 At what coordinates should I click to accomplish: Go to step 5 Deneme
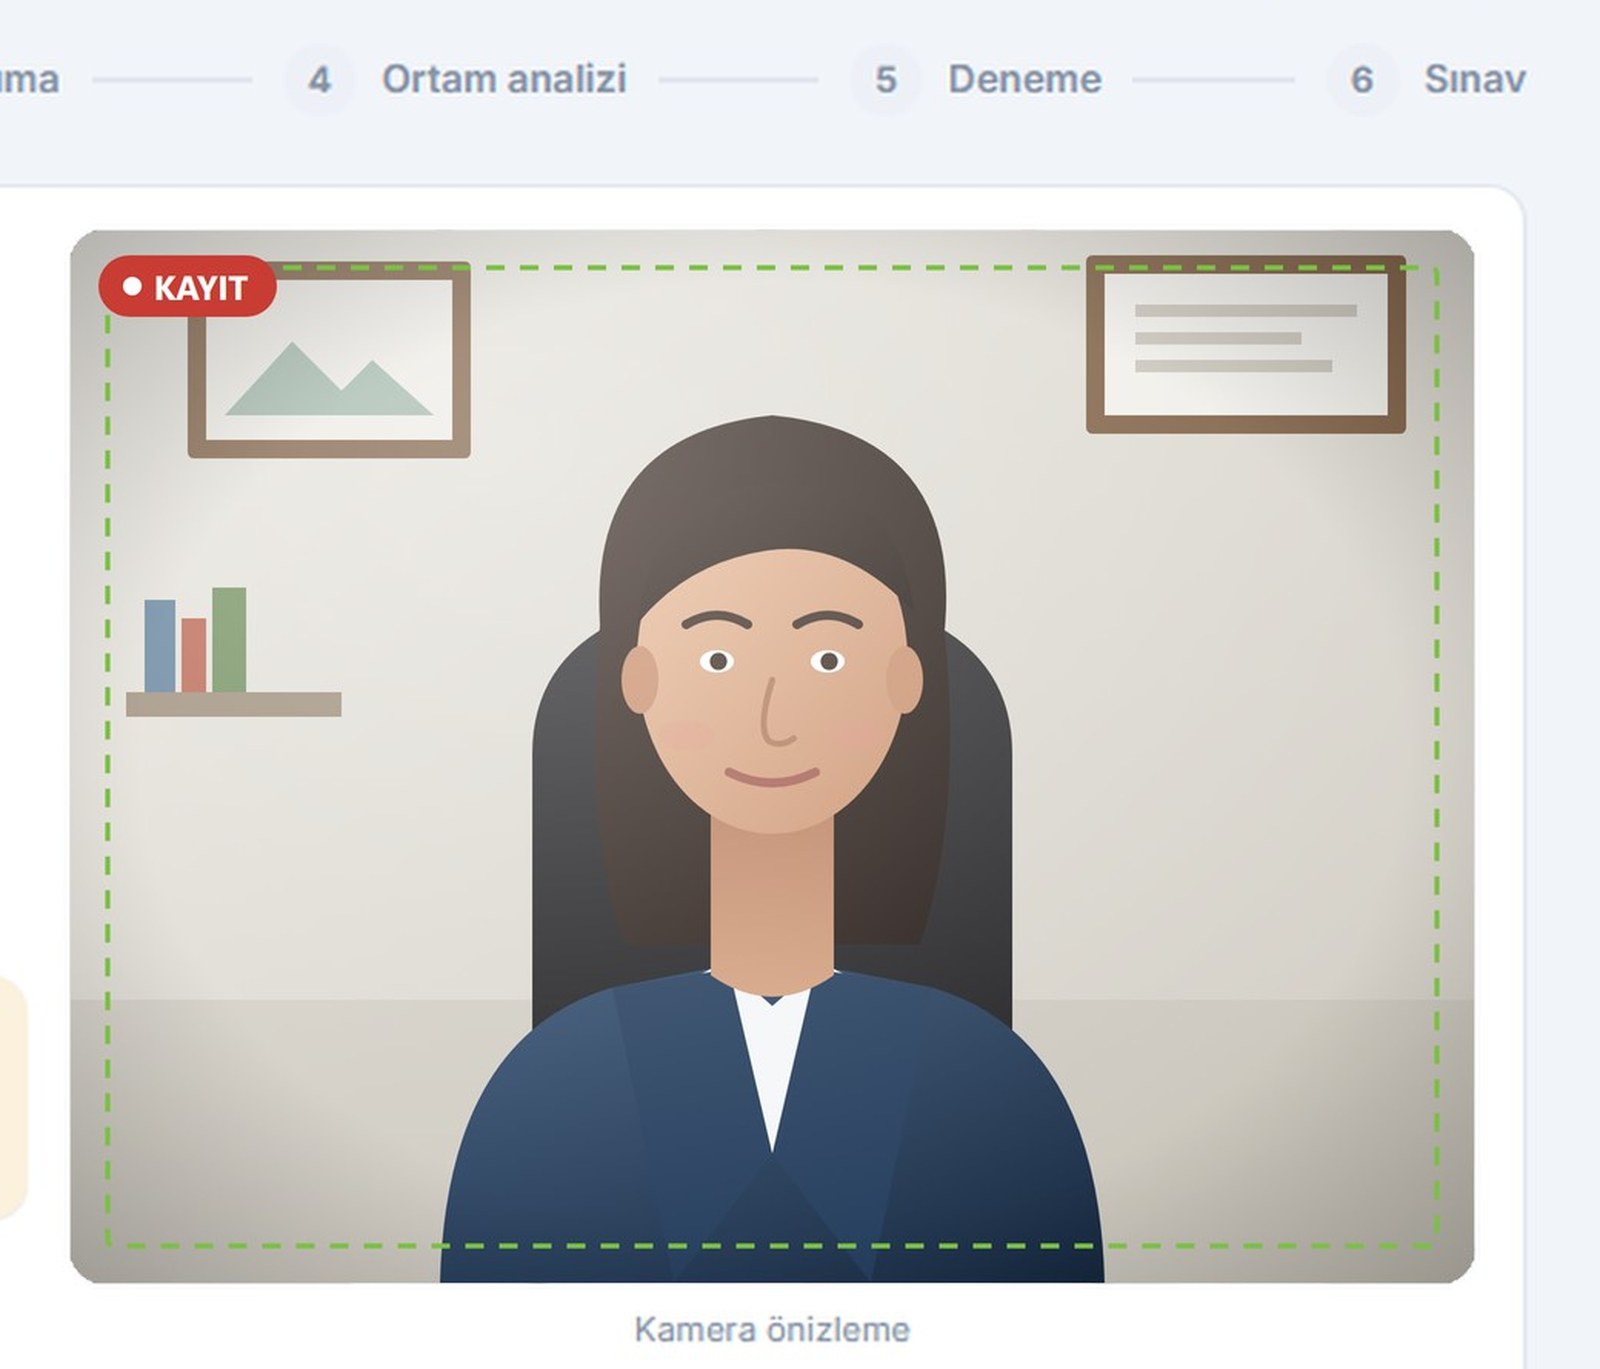[976, 79]
